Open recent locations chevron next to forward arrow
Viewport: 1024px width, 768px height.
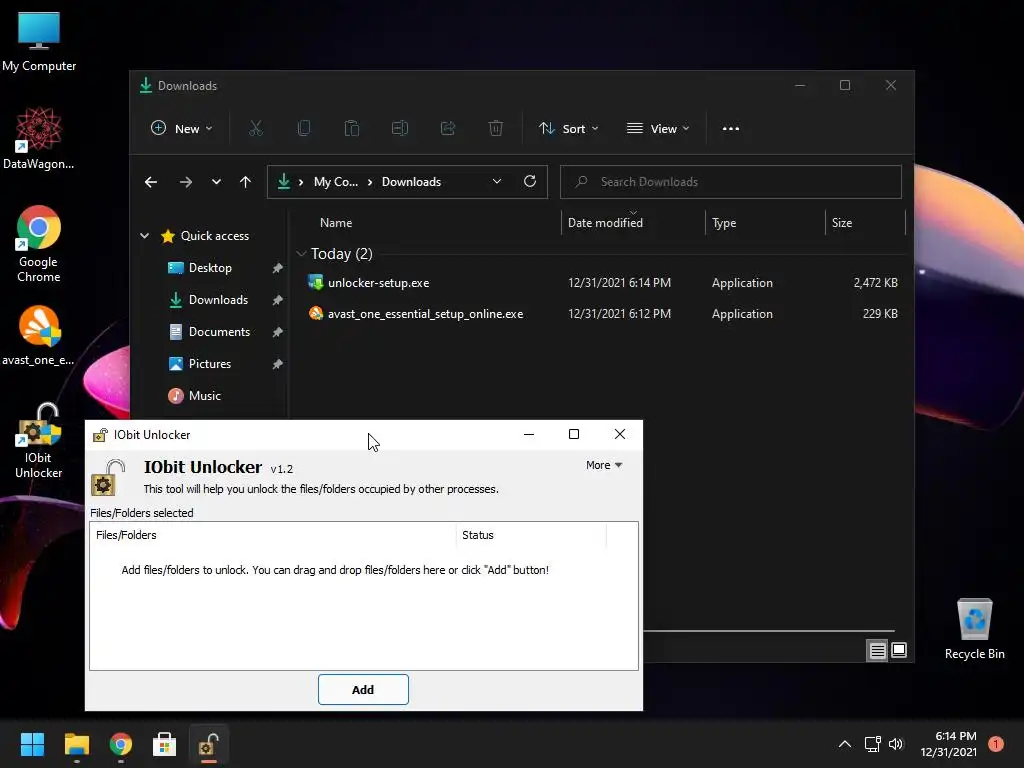click(216, 182)
